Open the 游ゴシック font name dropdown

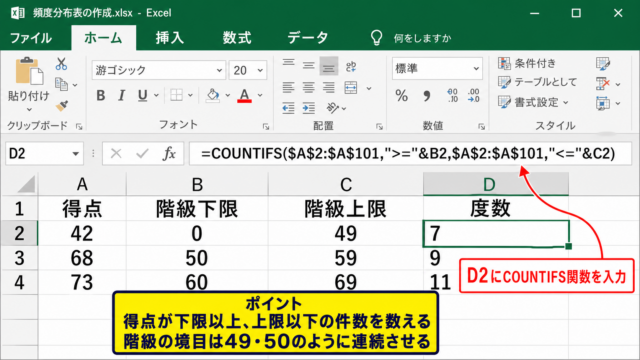219,70
